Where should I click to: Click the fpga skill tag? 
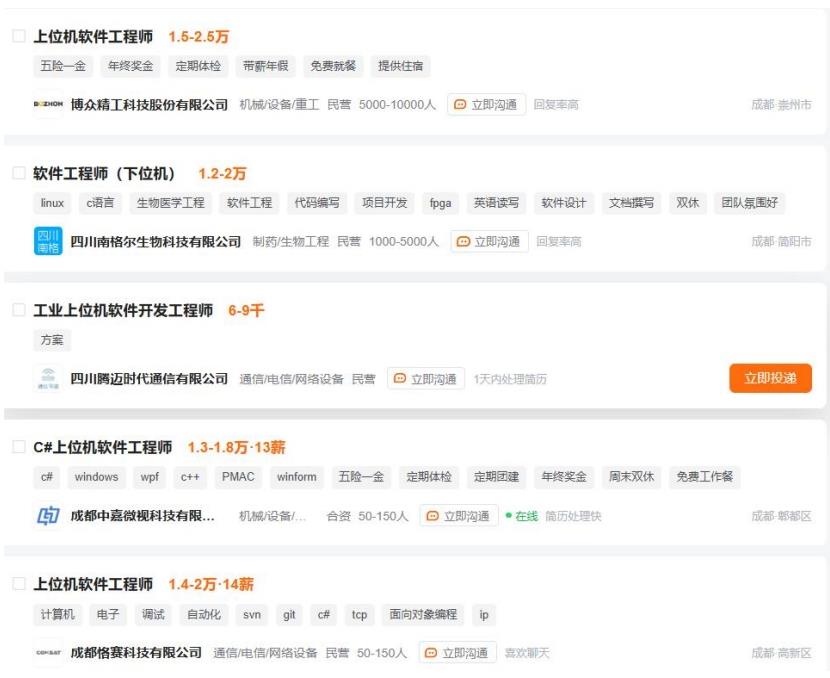pos(440,203)
